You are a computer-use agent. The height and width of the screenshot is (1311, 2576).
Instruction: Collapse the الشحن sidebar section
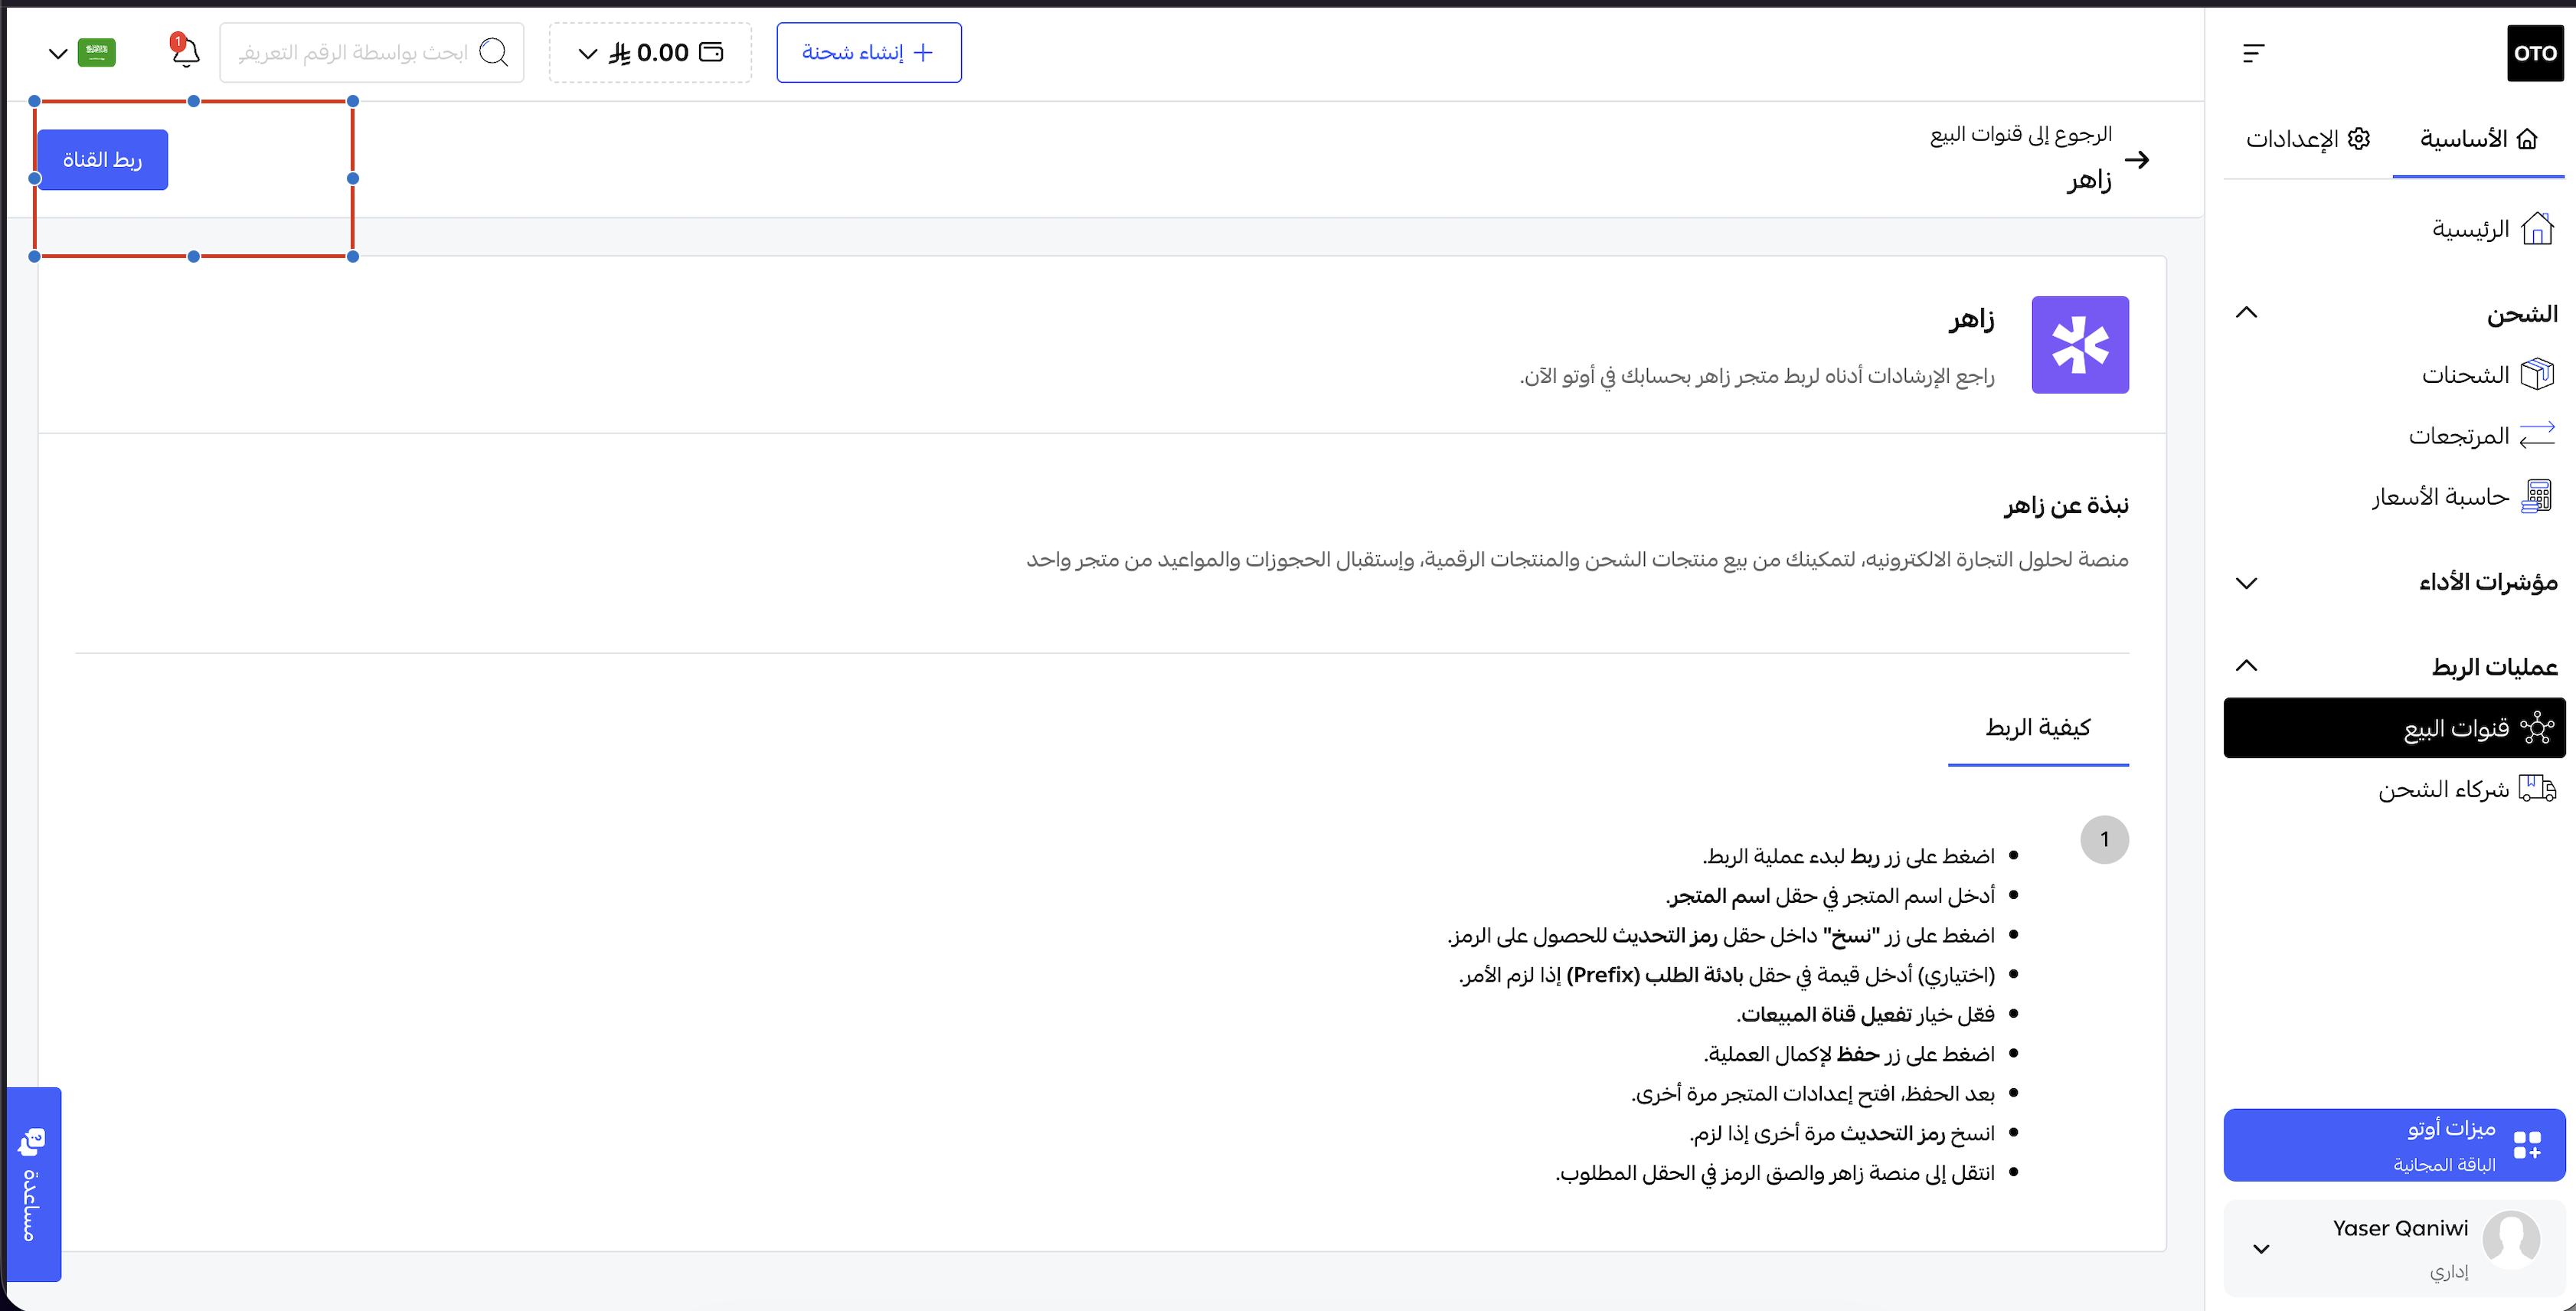tap(2246, 313)
